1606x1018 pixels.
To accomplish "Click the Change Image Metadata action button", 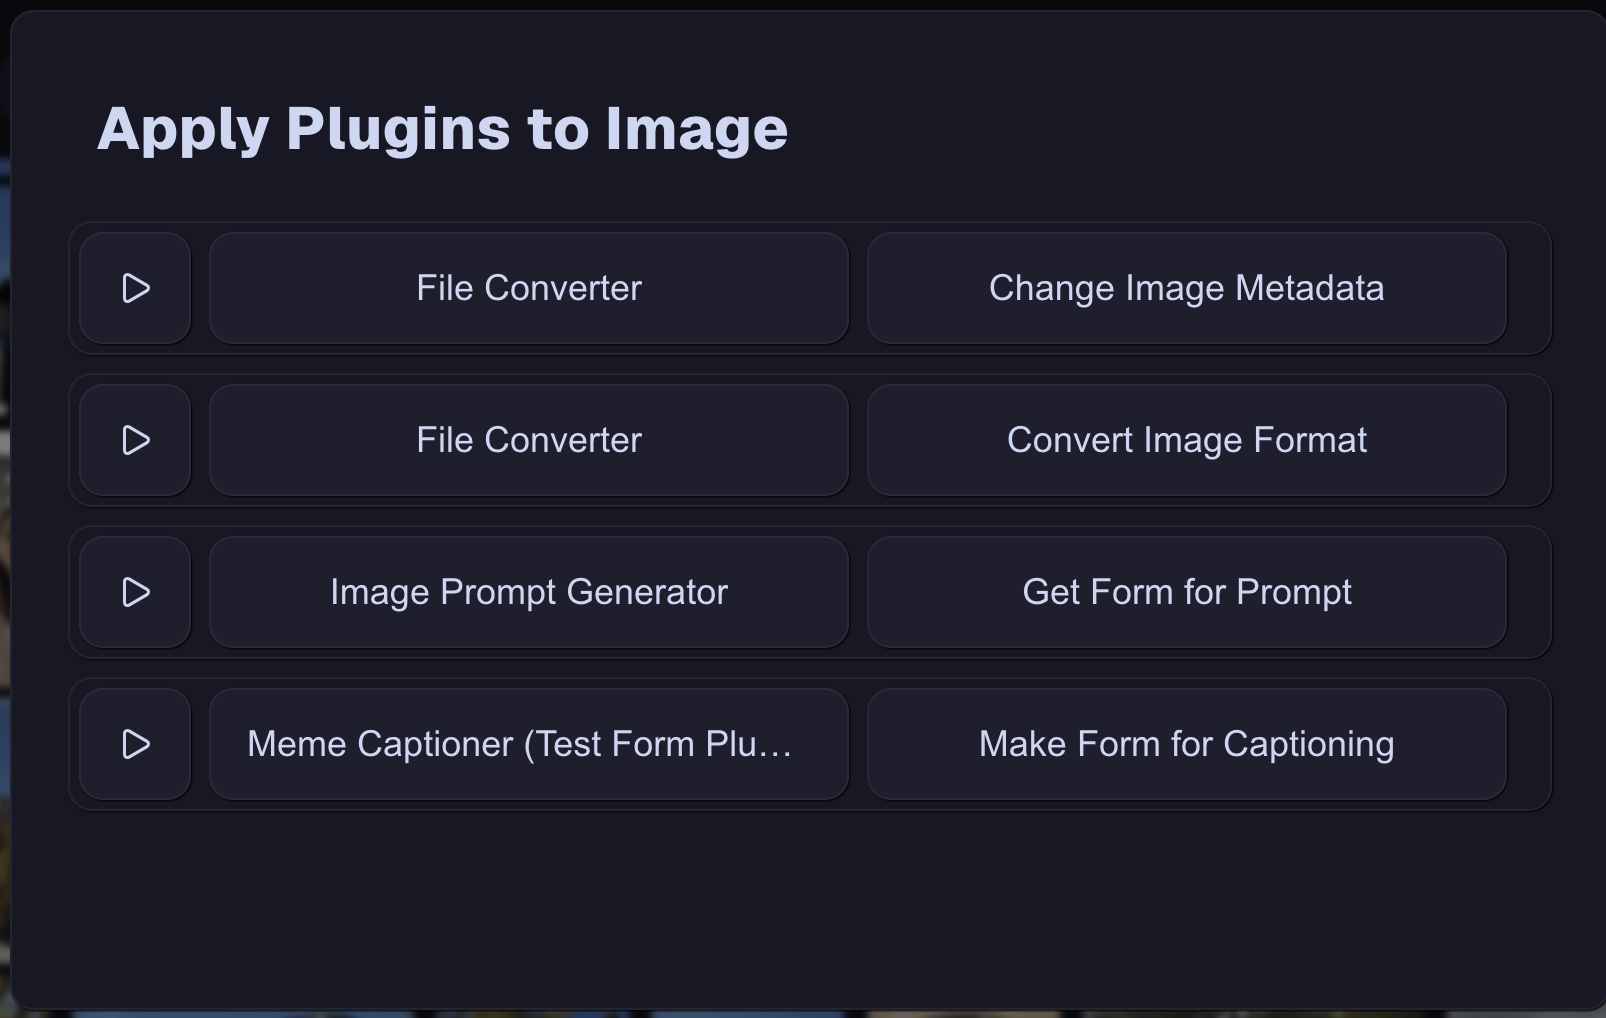I will tap(1186, 289).
